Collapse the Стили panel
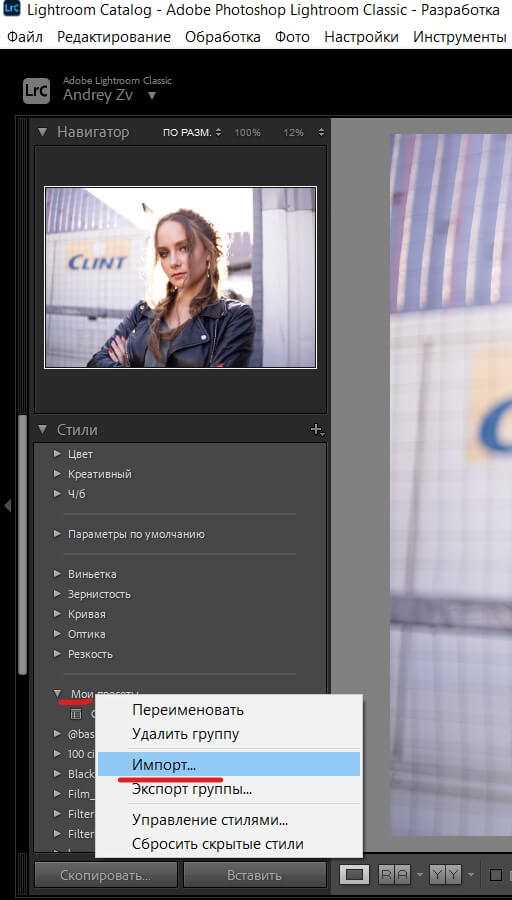Viewport: 512px width, 900px height. 42,429
